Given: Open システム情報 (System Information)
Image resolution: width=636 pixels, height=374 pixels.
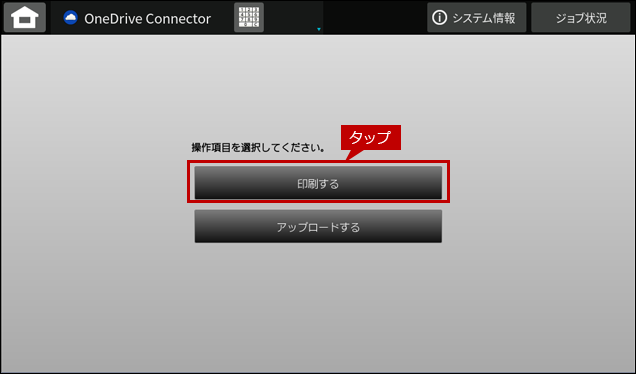Looking at the screenshot, I should [477, 17].
